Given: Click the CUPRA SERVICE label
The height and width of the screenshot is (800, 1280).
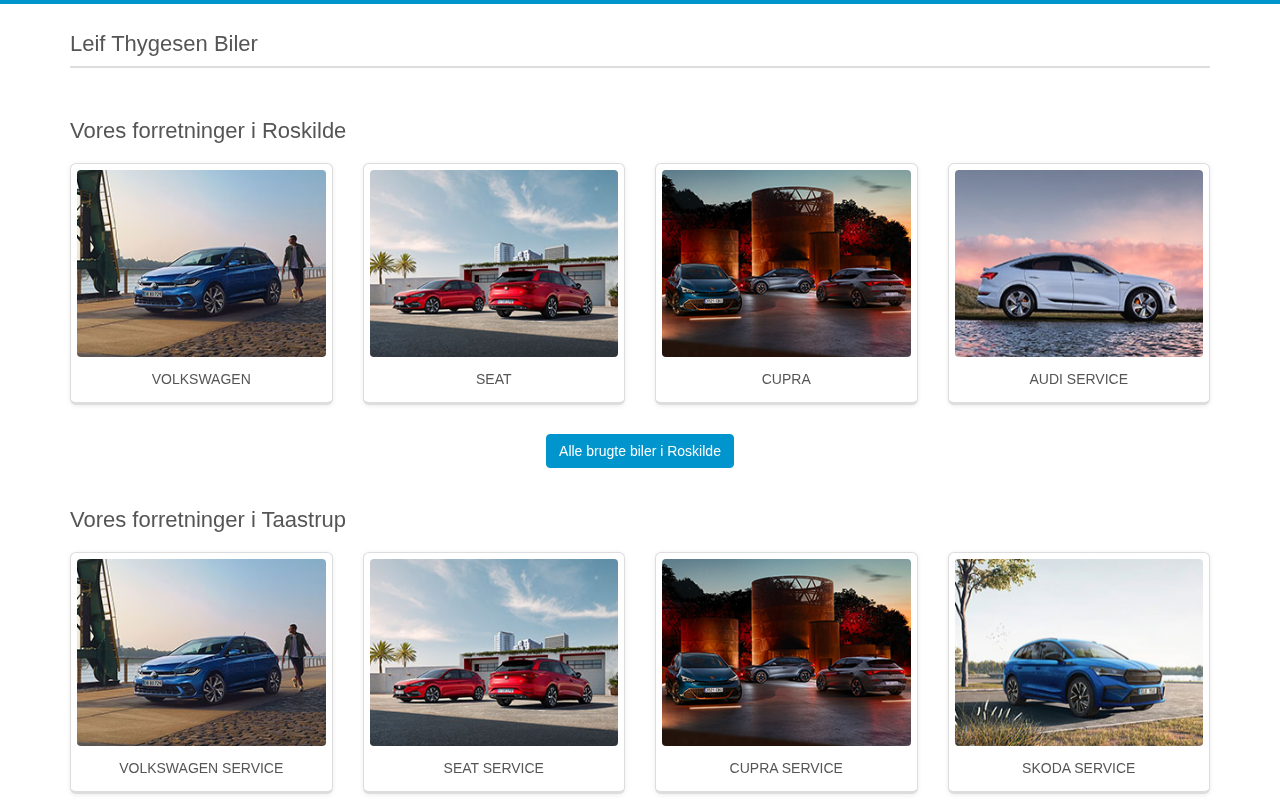Looking at the screenshot, I should [x=786, y=768].
